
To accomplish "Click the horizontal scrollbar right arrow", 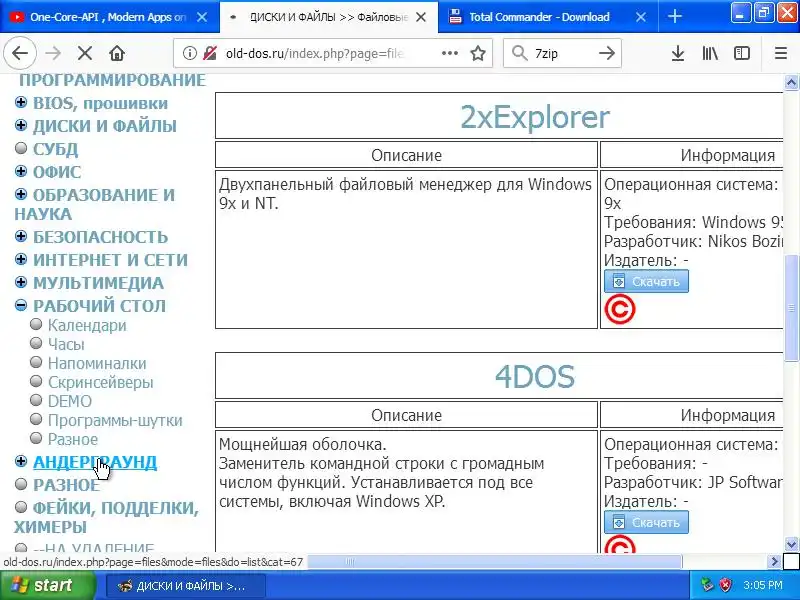I will pyautogui.click(x=774, y=562).
